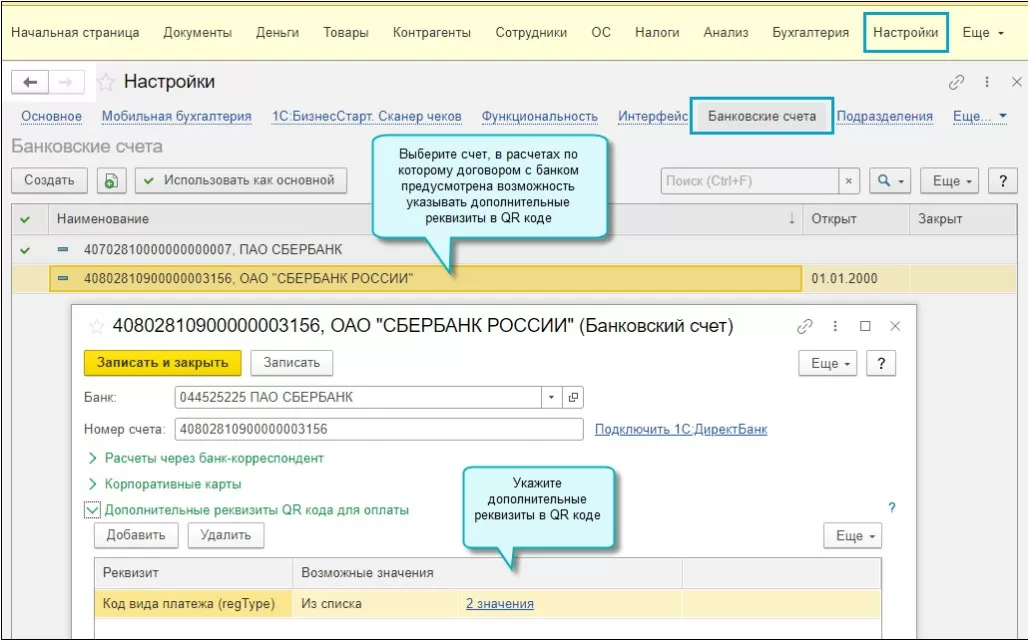
Task: Open the selected bank's card via the Банк field icon
Action: pos(573,397)
